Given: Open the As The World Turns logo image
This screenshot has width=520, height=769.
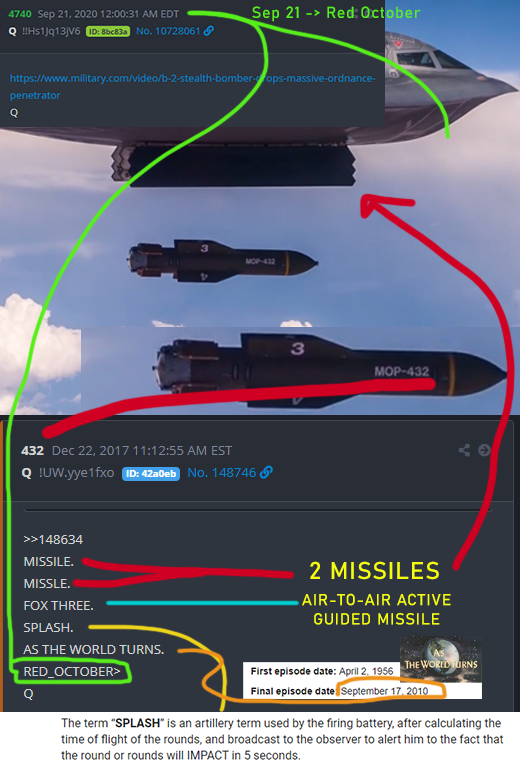Looking at the screenshot, I should pos(441,659).
